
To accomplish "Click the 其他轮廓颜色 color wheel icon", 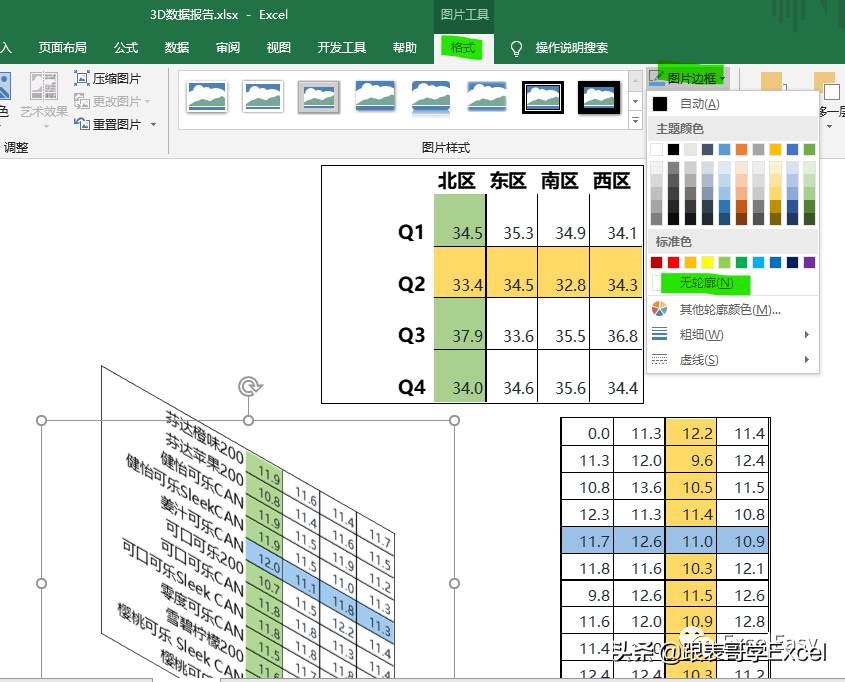I will (x=660, y=309).
